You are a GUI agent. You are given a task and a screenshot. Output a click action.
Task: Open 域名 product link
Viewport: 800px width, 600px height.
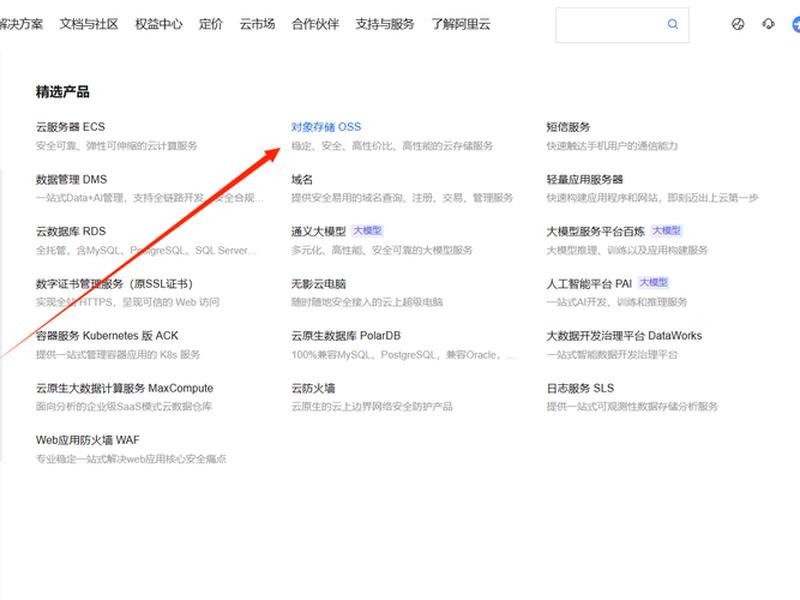(x=302, y=180)
